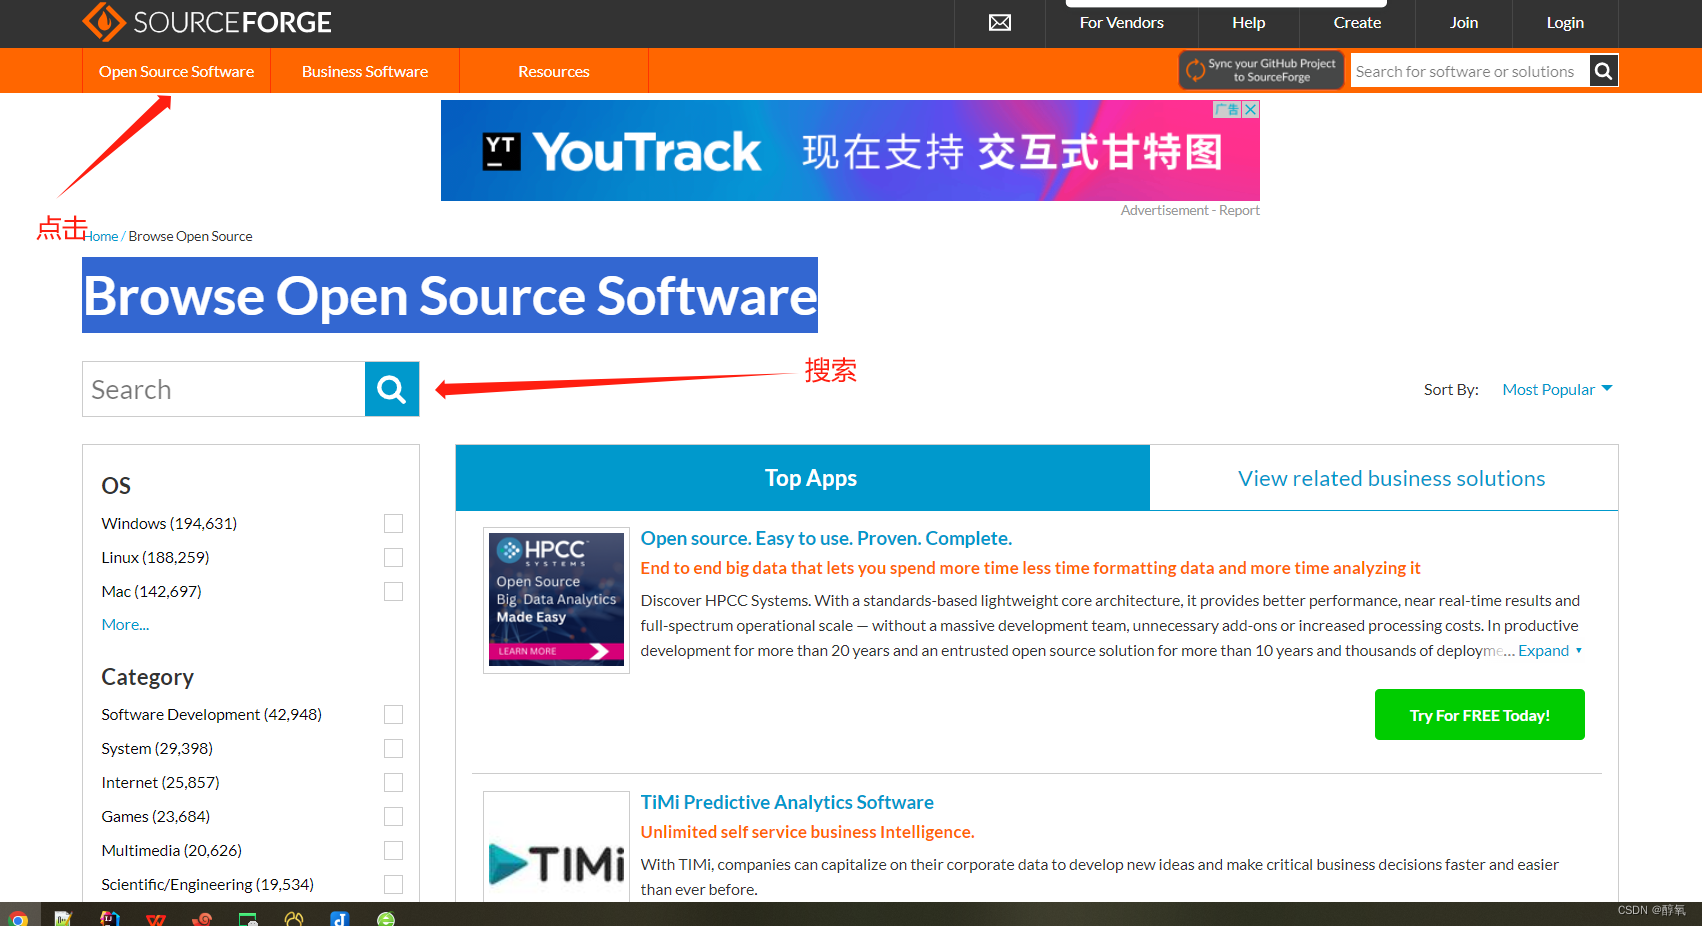The image size is (1702, 926).
Task: Focus the header 'Search for software or solutions' field
Action: coord(1470,71)
